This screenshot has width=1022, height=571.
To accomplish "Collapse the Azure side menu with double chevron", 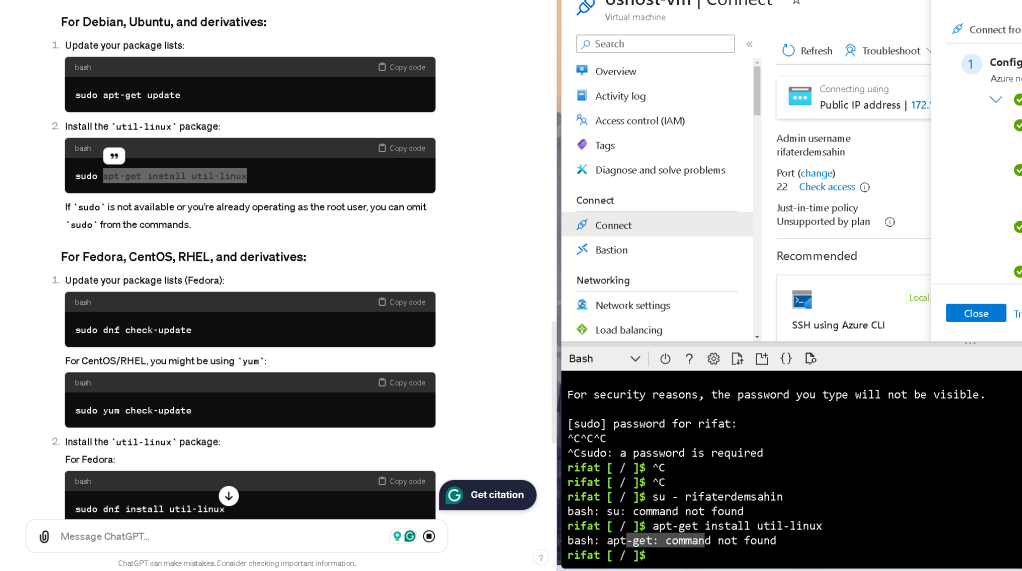I will [750, 44].
